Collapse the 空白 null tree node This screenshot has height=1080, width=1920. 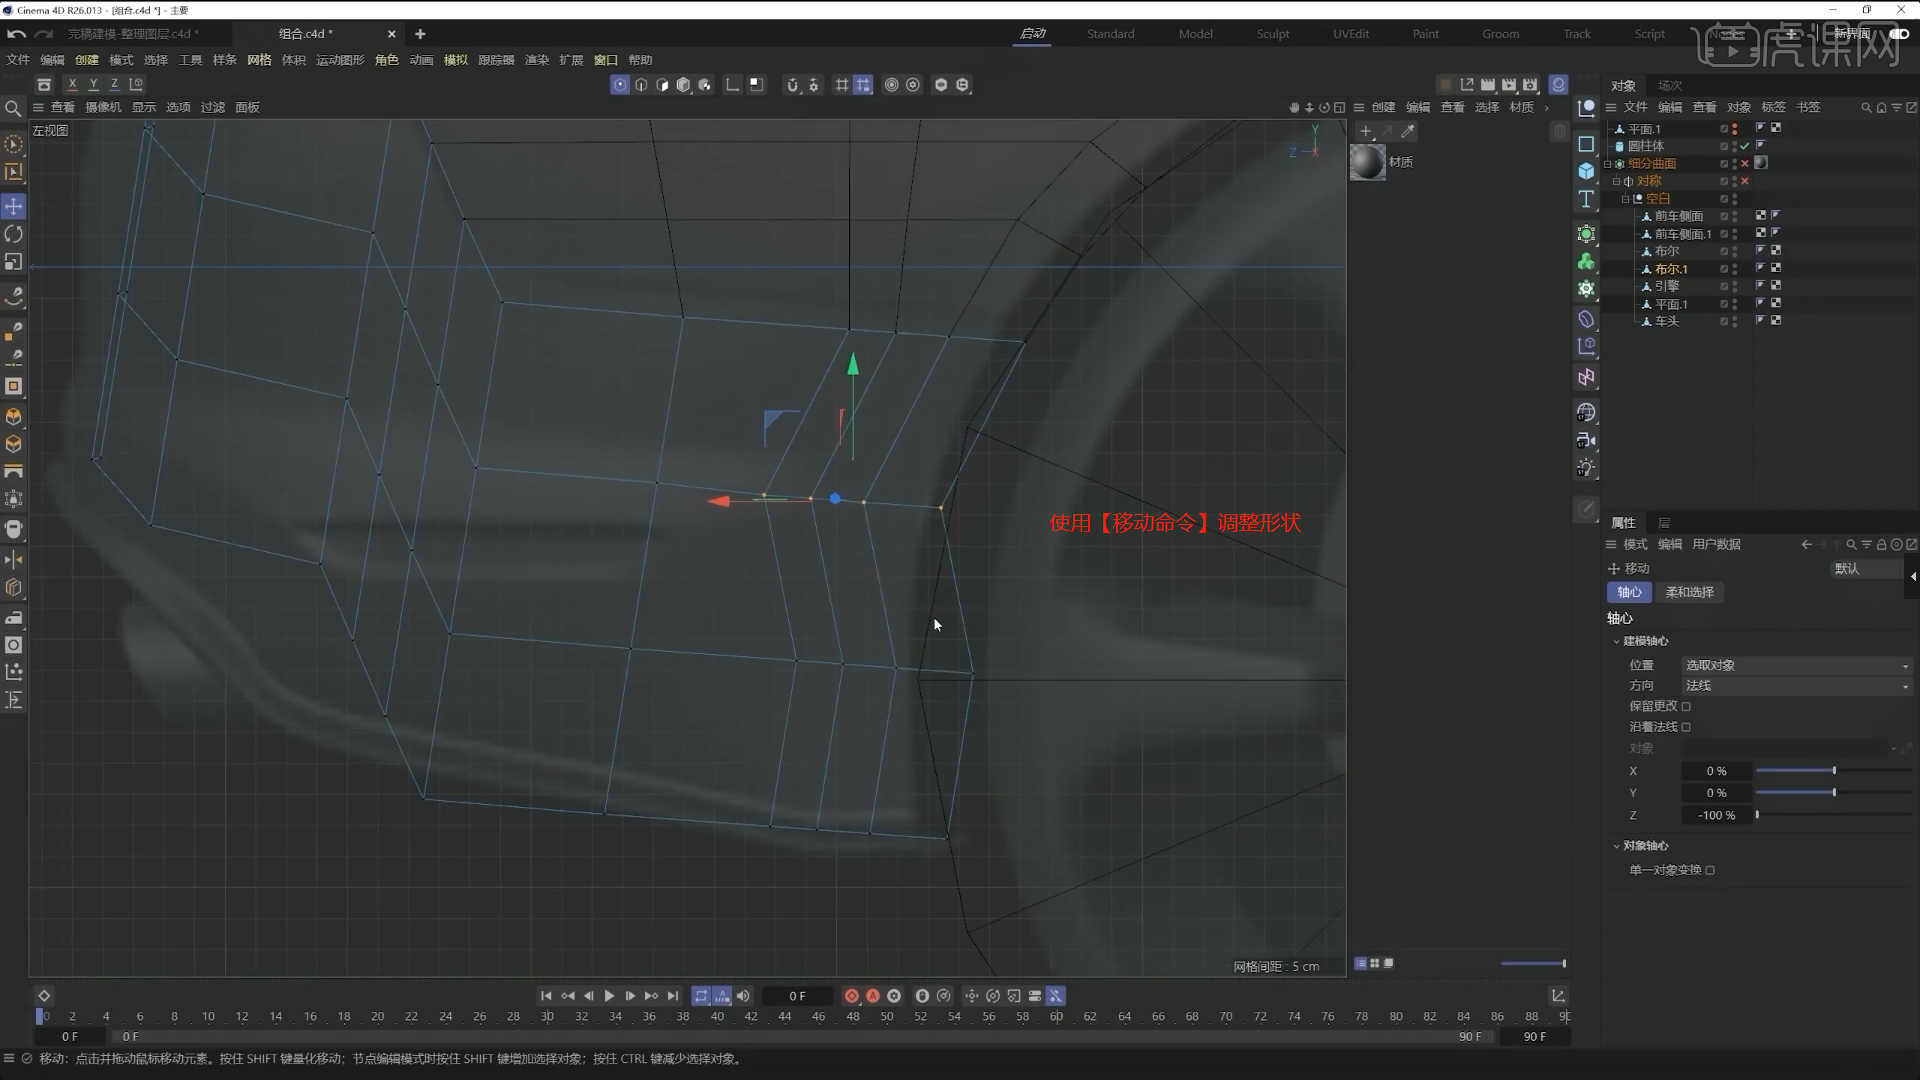[x=1625, y=199]
